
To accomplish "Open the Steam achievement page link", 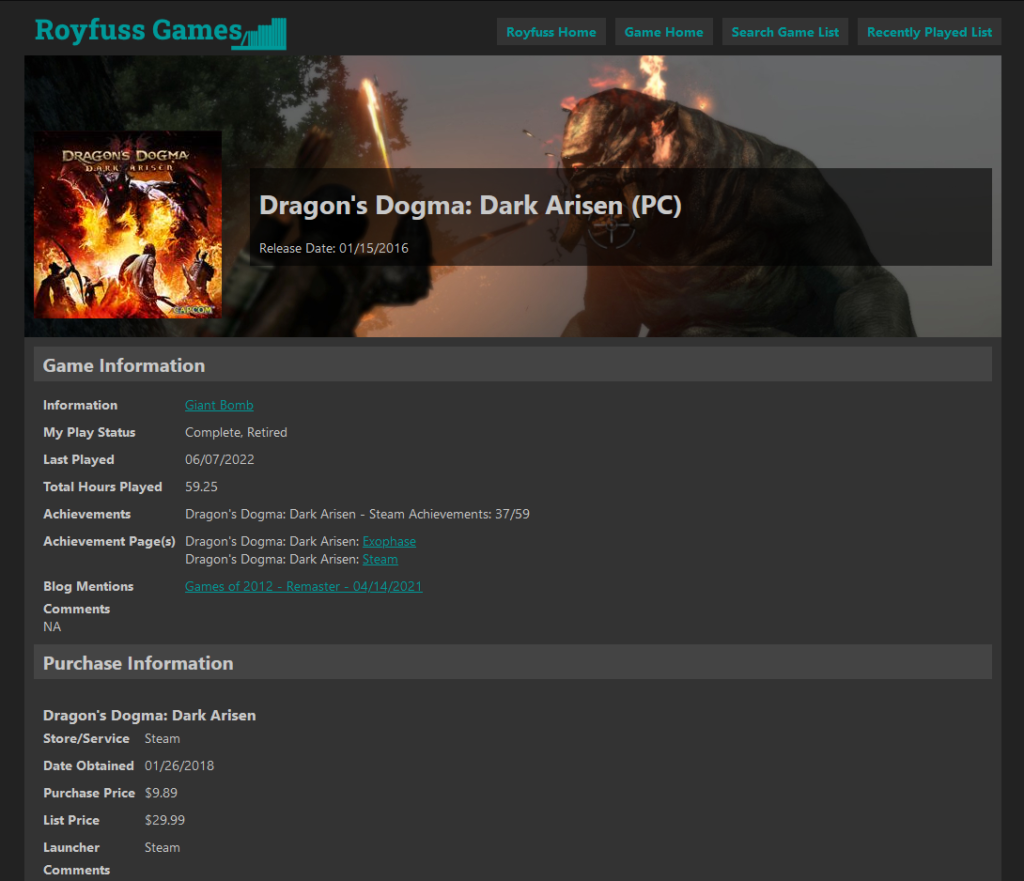I will pos(380,559).
